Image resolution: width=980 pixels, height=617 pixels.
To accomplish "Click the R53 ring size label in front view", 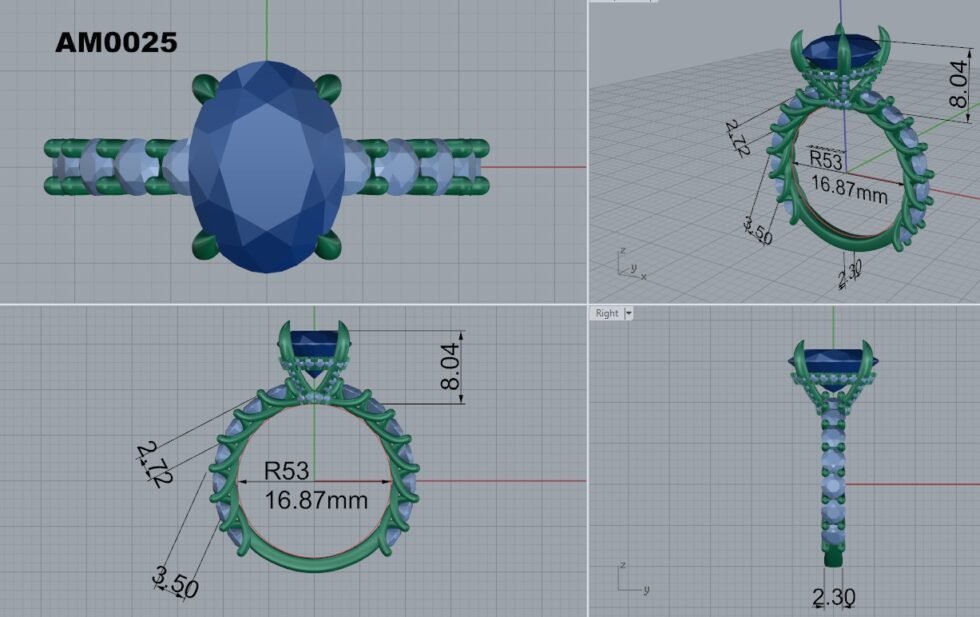I will click(287, 469).
